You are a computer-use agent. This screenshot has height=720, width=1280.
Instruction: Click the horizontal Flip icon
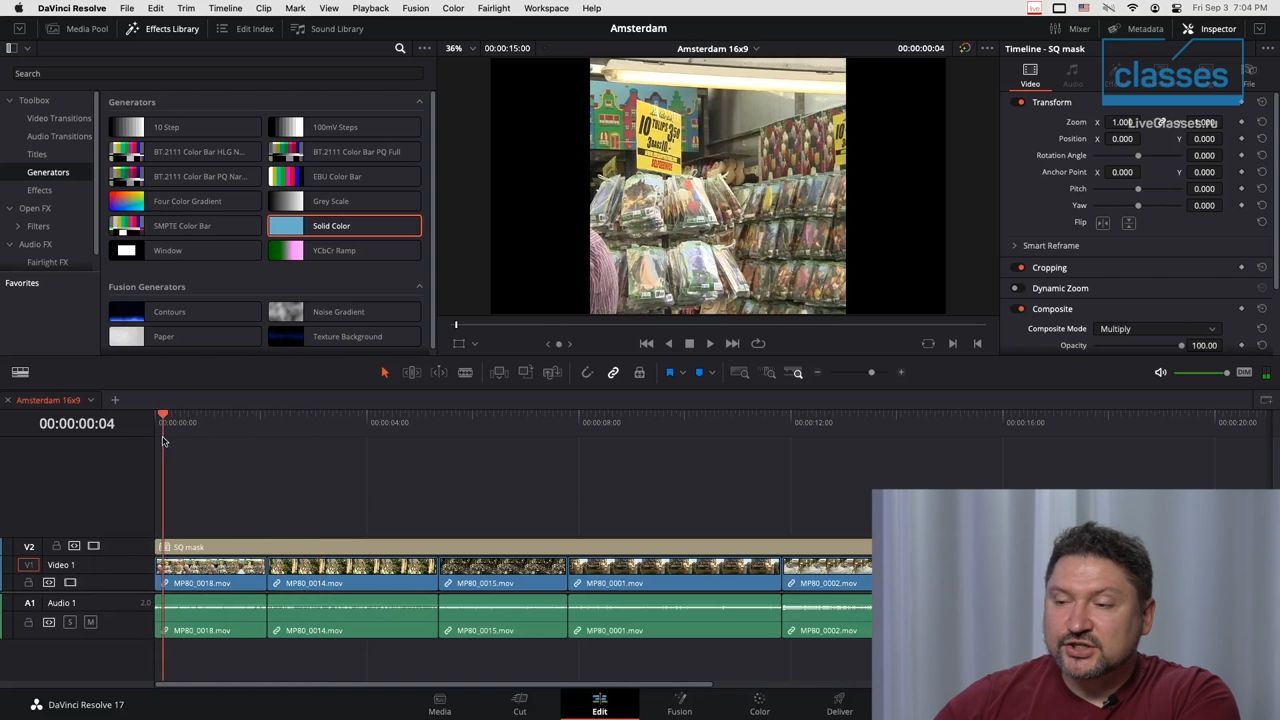point(1103,223)
